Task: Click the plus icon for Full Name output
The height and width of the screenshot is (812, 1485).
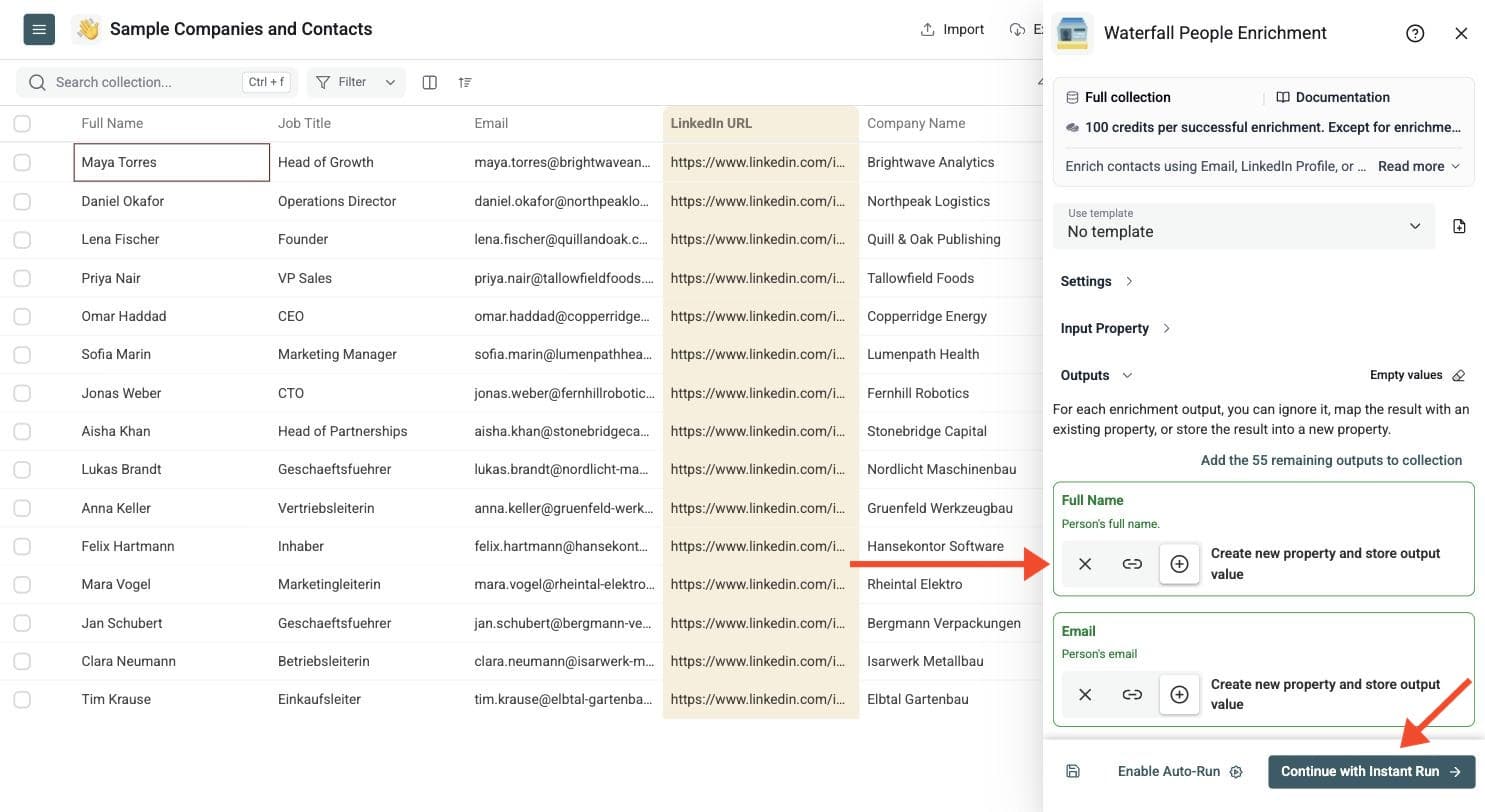Action: tap(1179, 564)
